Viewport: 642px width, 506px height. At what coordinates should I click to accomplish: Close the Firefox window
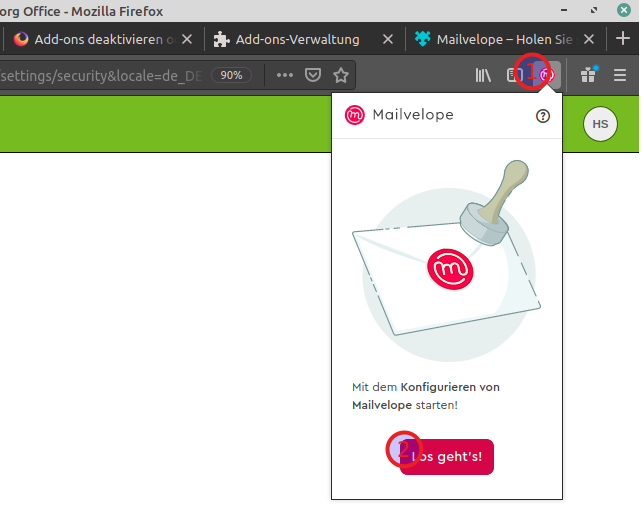pos(624,10)
